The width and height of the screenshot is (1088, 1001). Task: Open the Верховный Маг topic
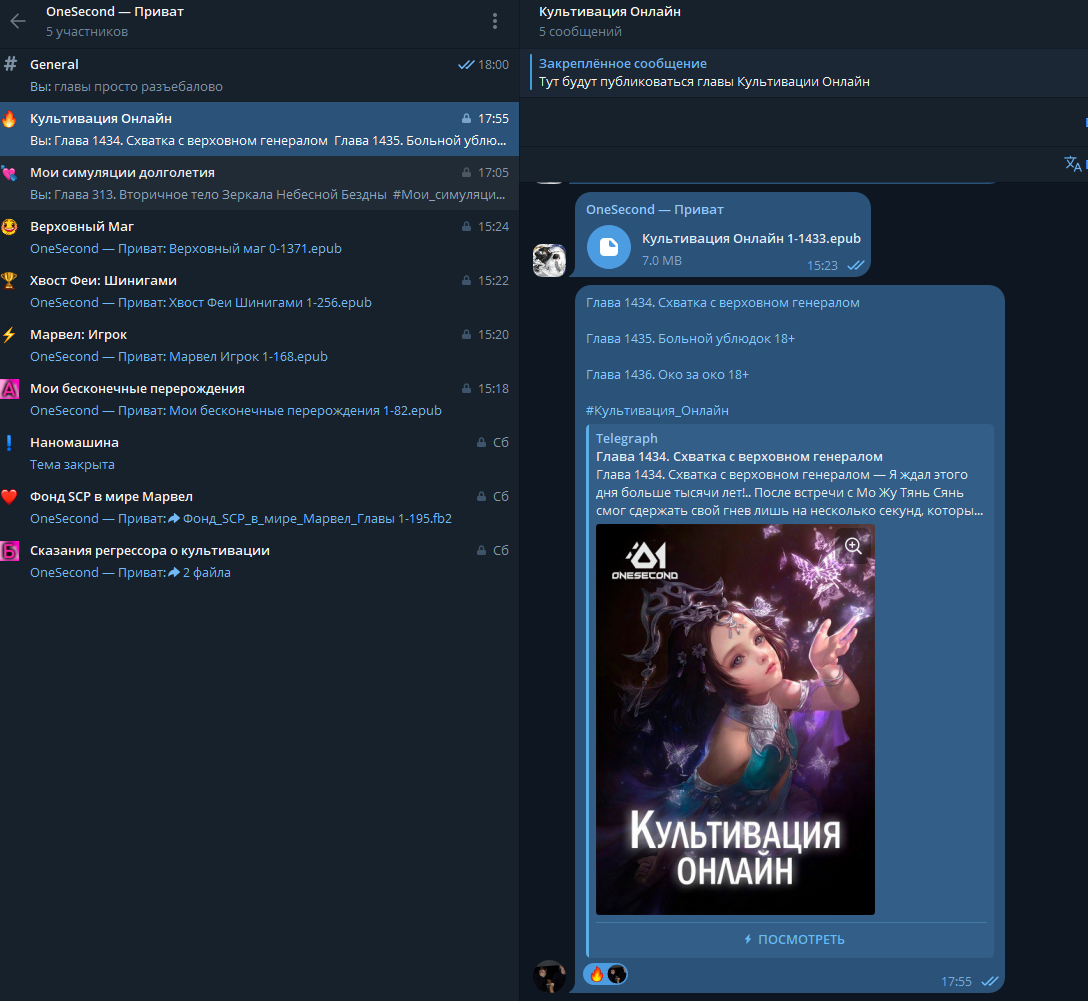(x=260, y=237)
